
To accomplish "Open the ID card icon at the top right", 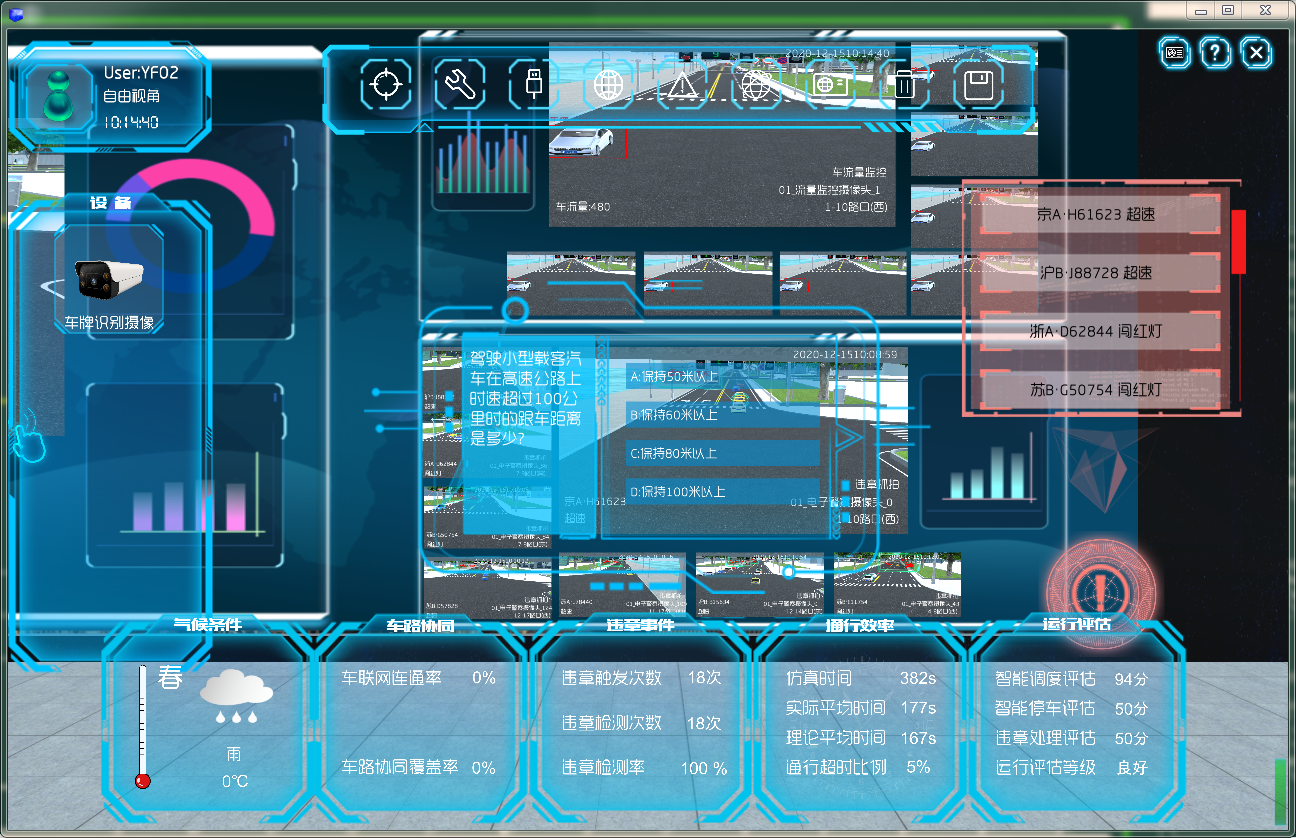I will (x=1175, y=52).
